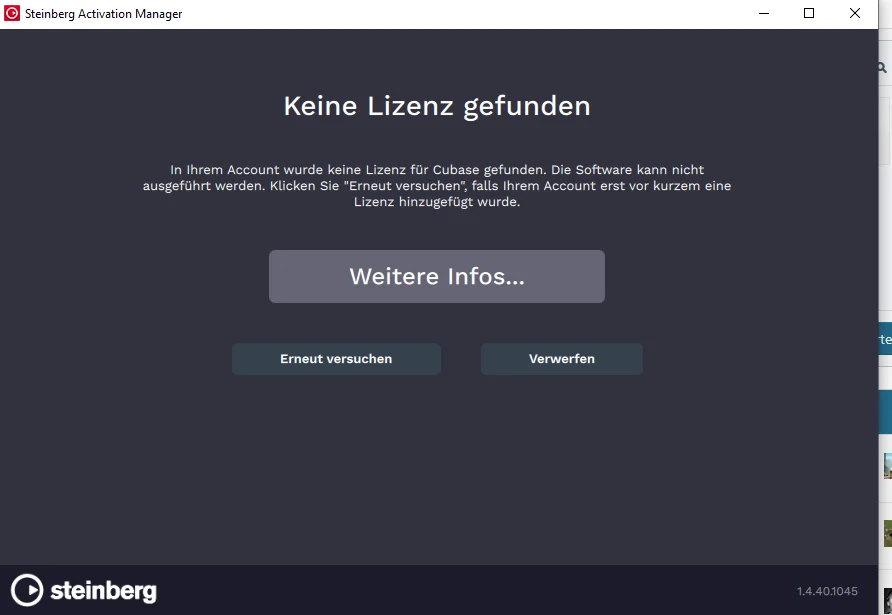Click the version number 1.4.40.1045
The image size is (892, 615).
827,591
